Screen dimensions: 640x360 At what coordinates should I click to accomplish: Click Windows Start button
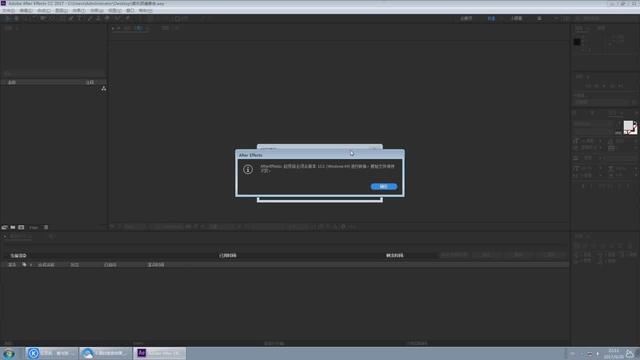(9, 353)
